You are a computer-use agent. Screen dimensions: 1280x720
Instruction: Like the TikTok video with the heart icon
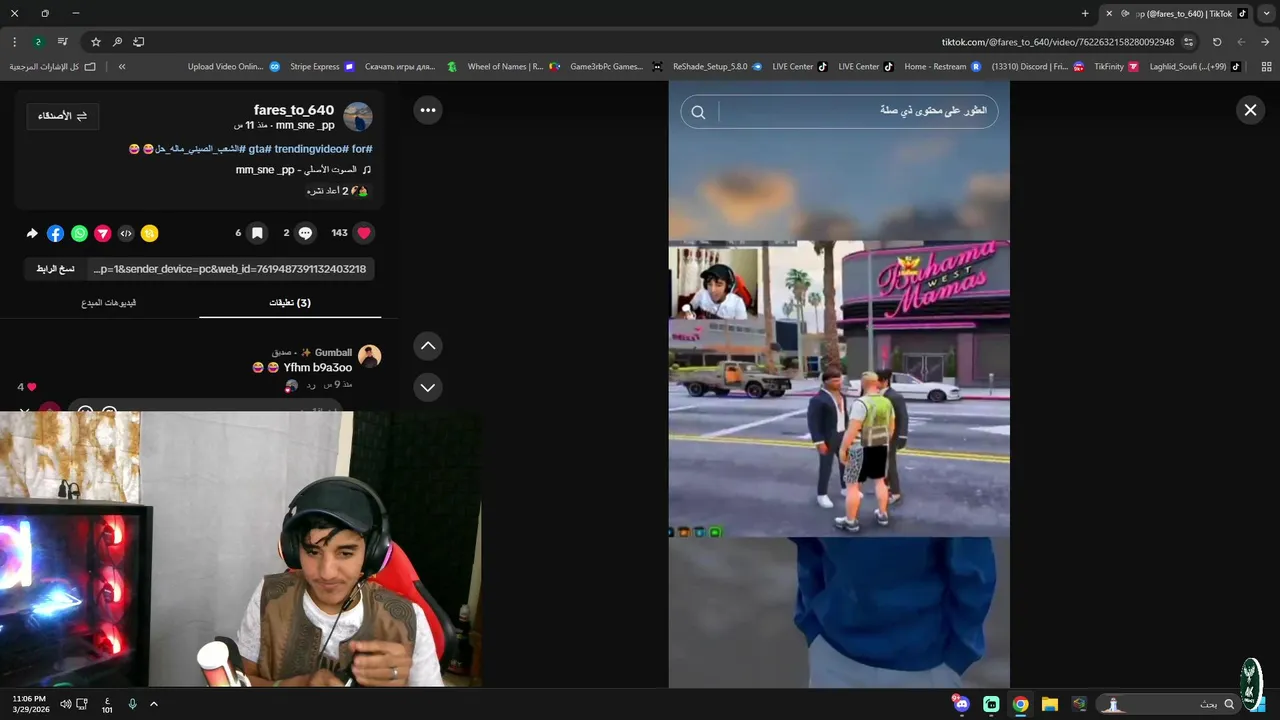tap(364, 233)
